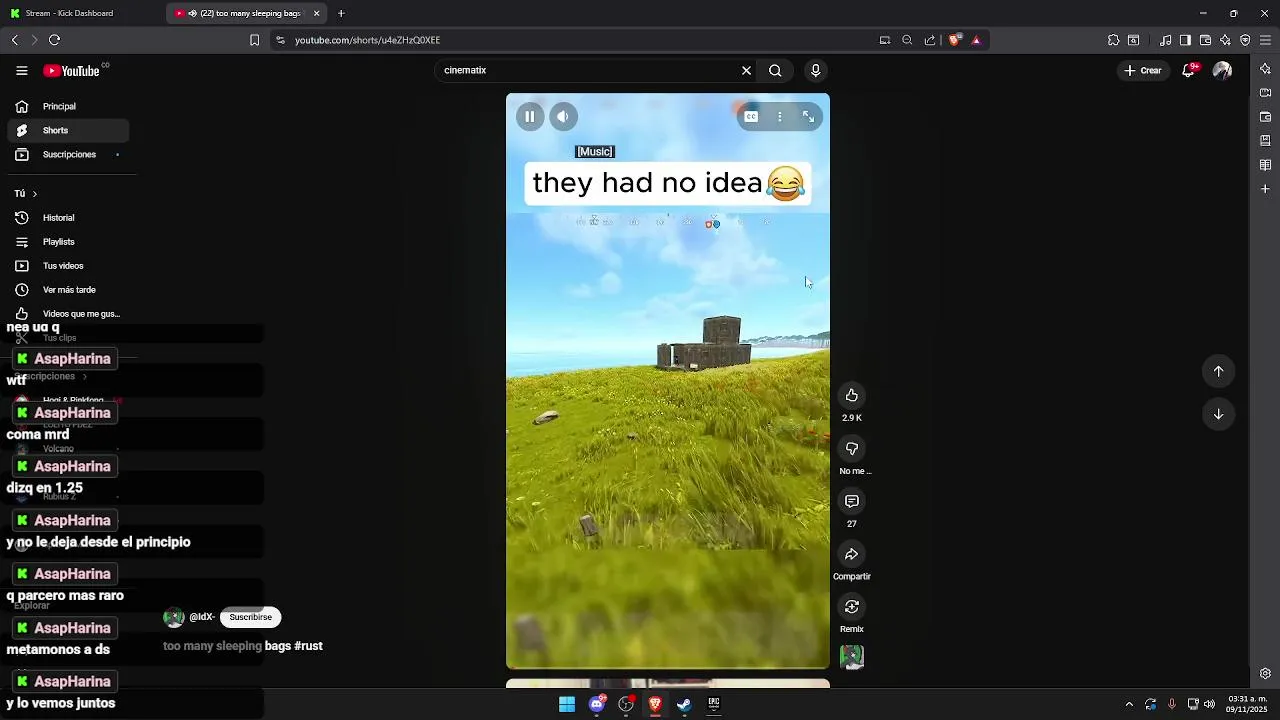
Task: Open Steam from the taskbar
Action: pos(684,704)
